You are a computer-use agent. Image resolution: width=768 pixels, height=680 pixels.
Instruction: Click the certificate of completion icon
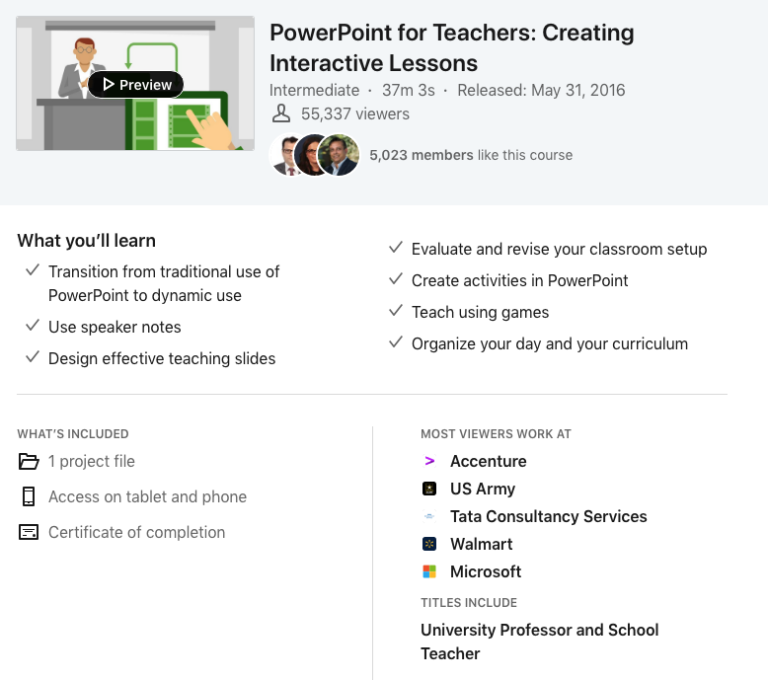pyautogui.click(x=28, y=532)
